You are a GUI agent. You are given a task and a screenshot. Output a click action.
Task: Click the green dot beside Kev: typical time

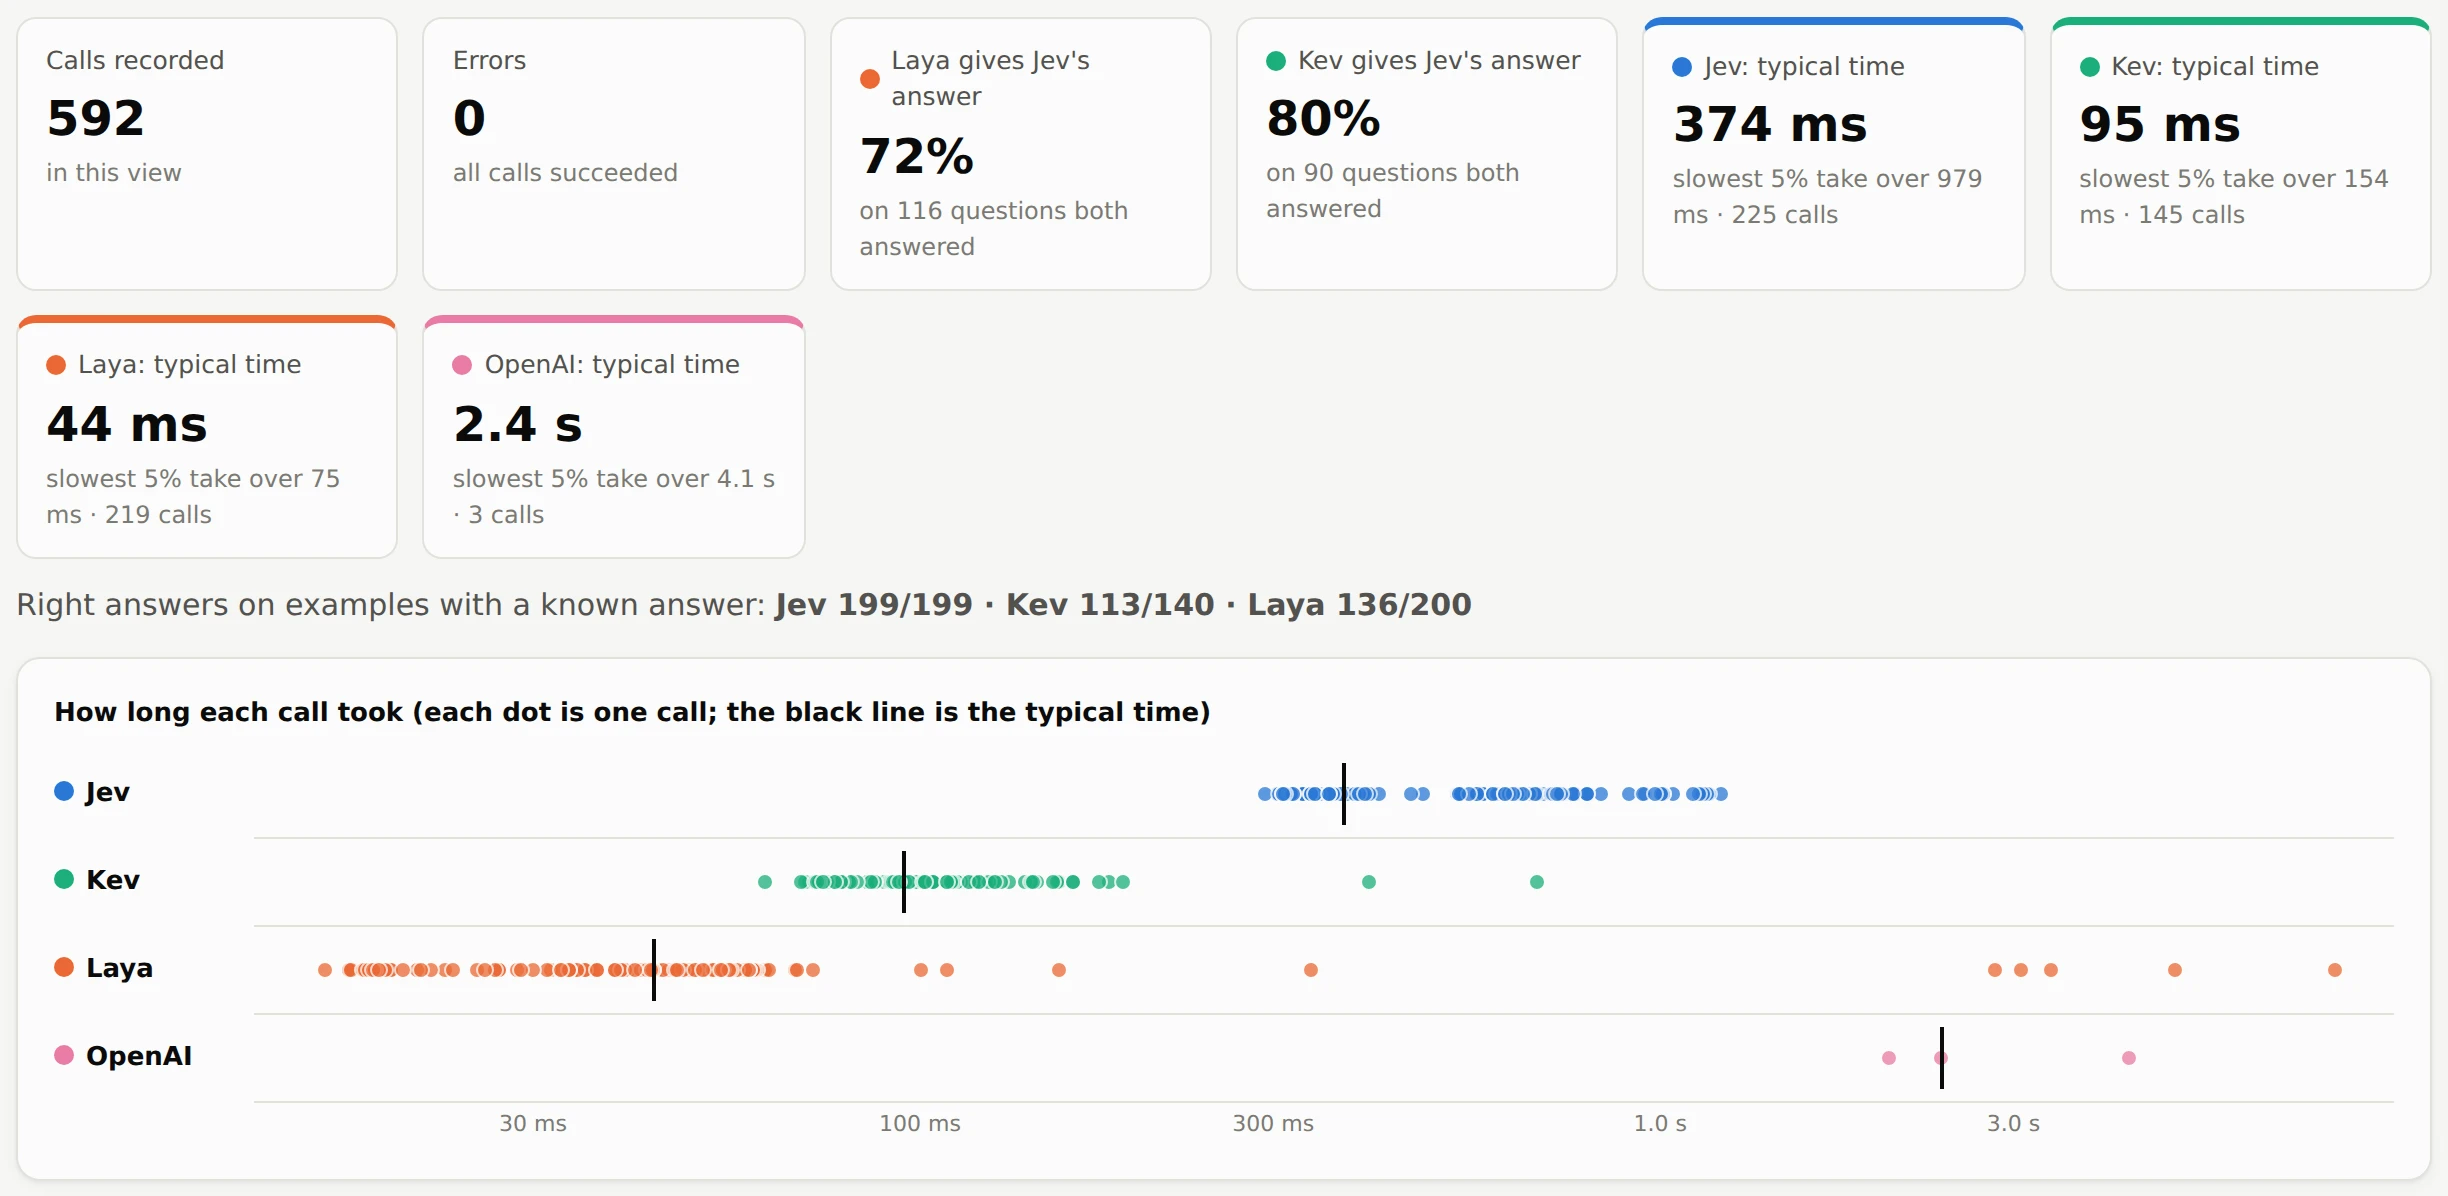2089,67
